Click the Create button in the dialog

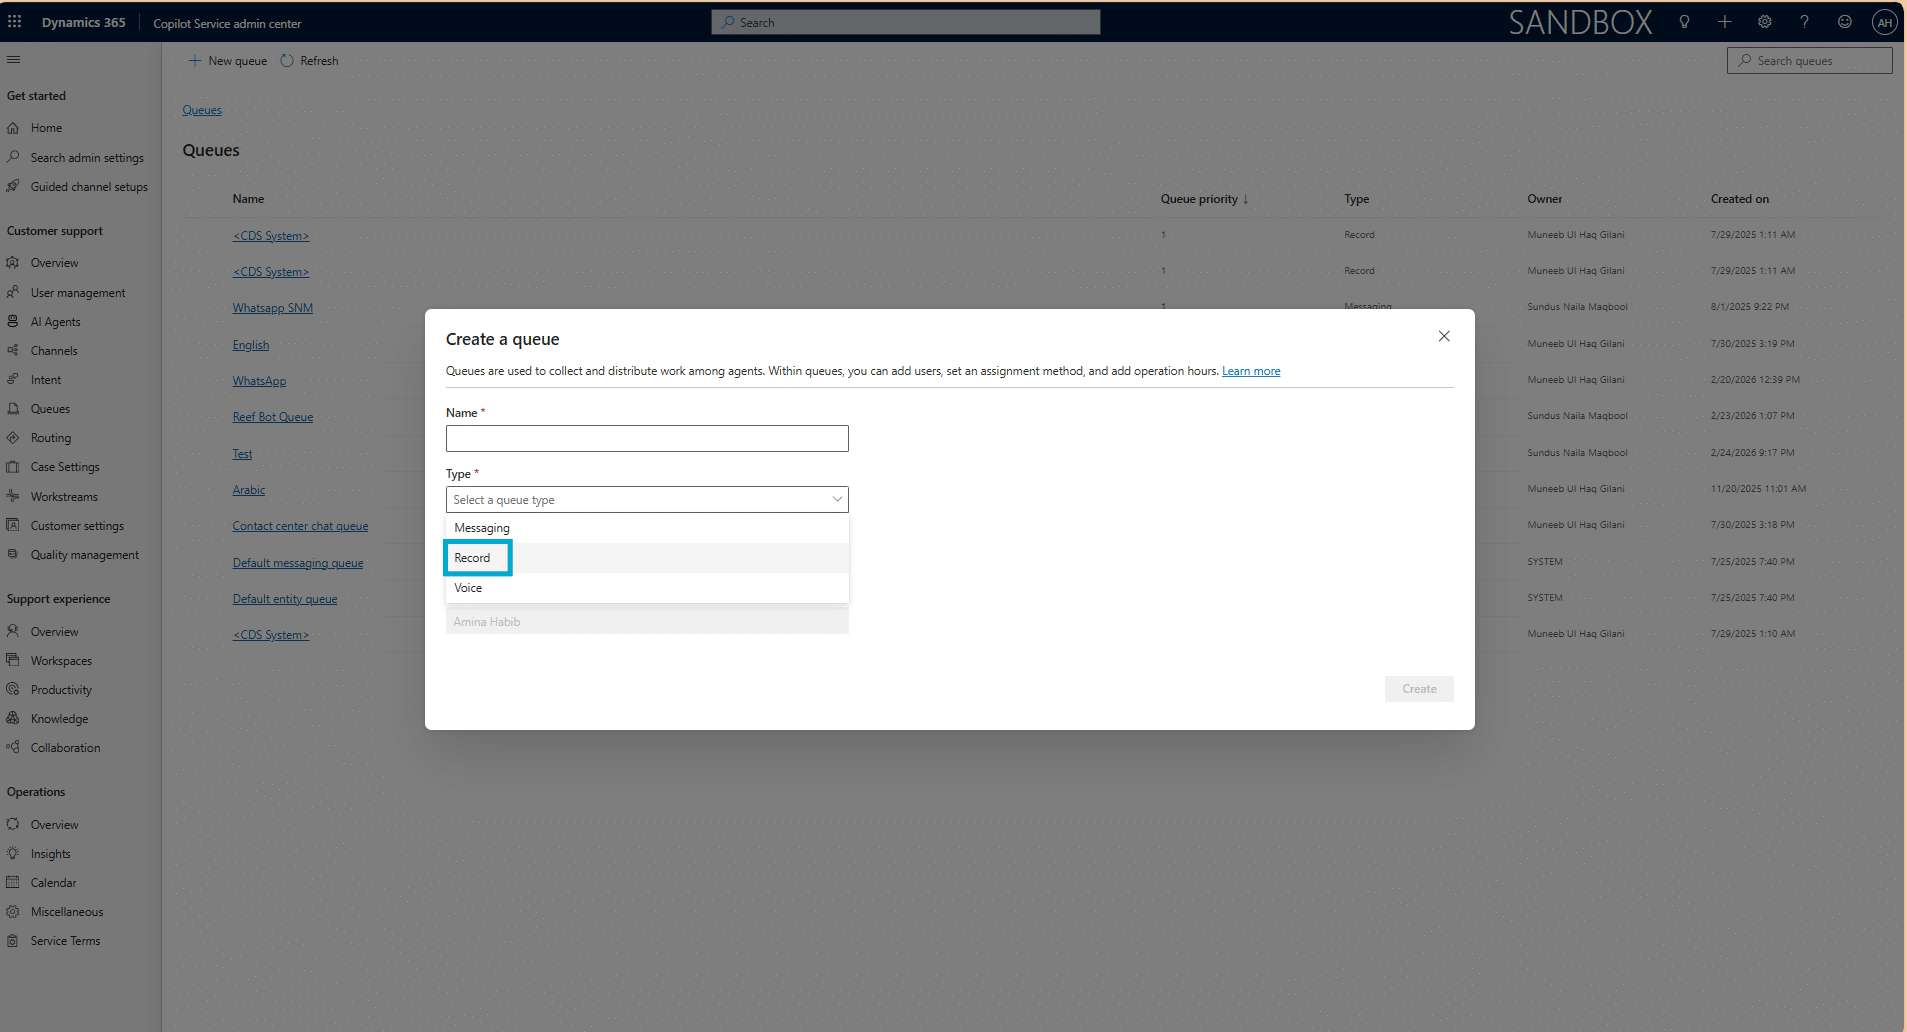(x=1419, y=689)
